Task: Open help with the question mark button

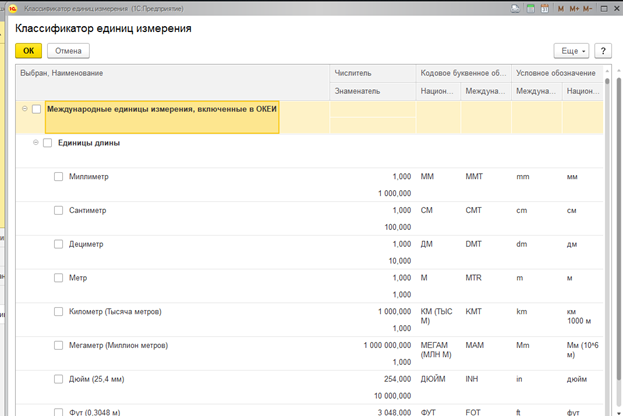Action: [x=603, y=51]
